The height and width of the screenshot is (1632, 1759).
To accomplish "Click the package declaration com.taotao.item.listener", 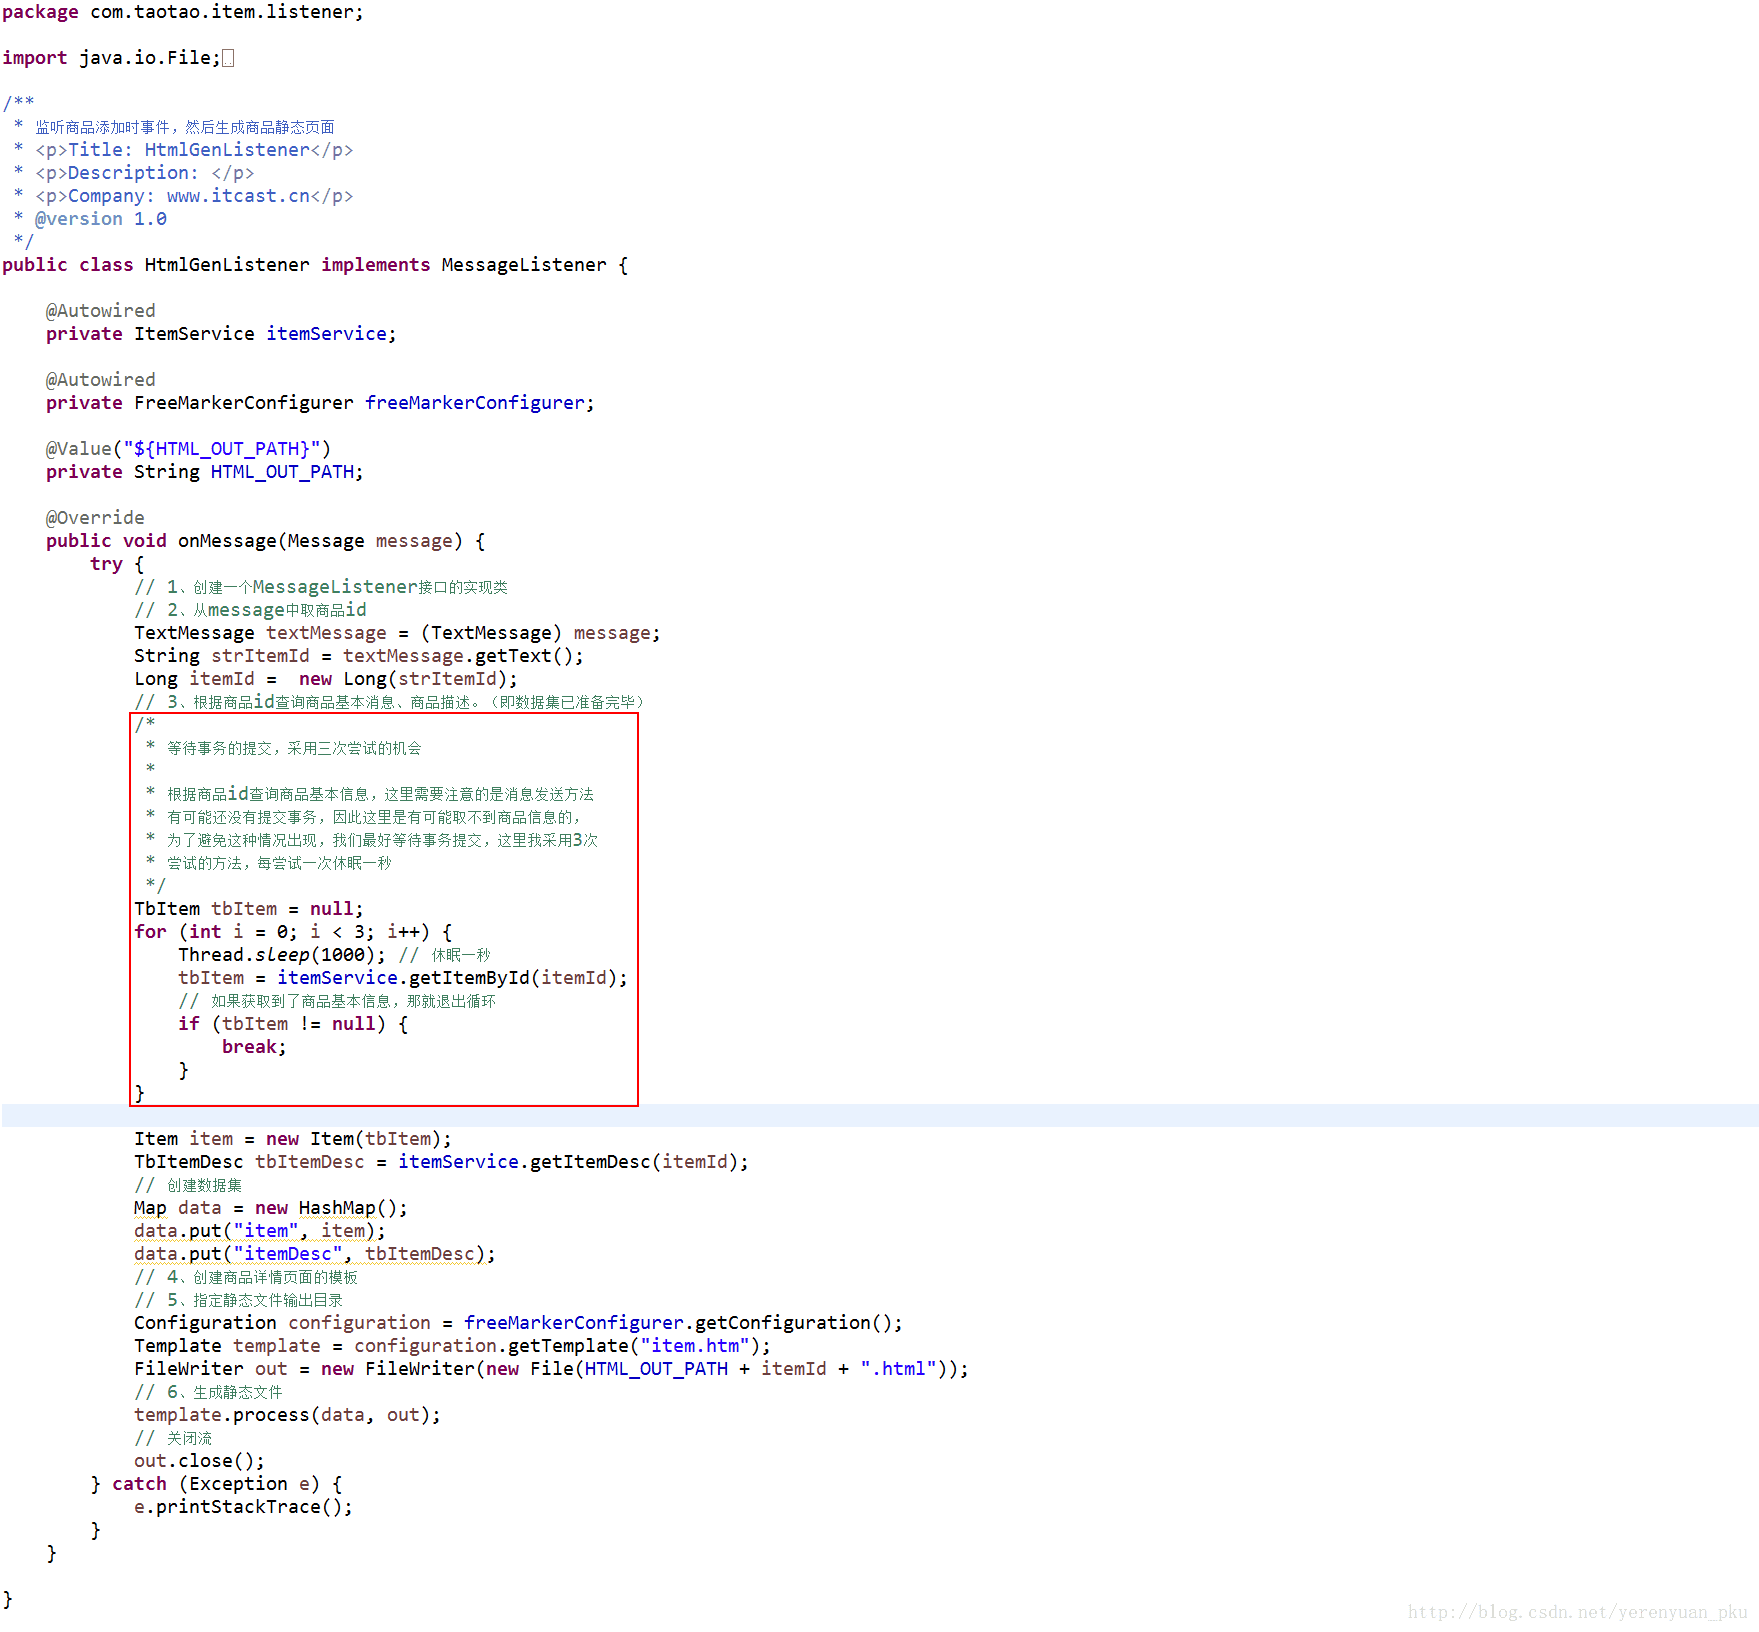I will pyautogui.click(x=183, y=12).
